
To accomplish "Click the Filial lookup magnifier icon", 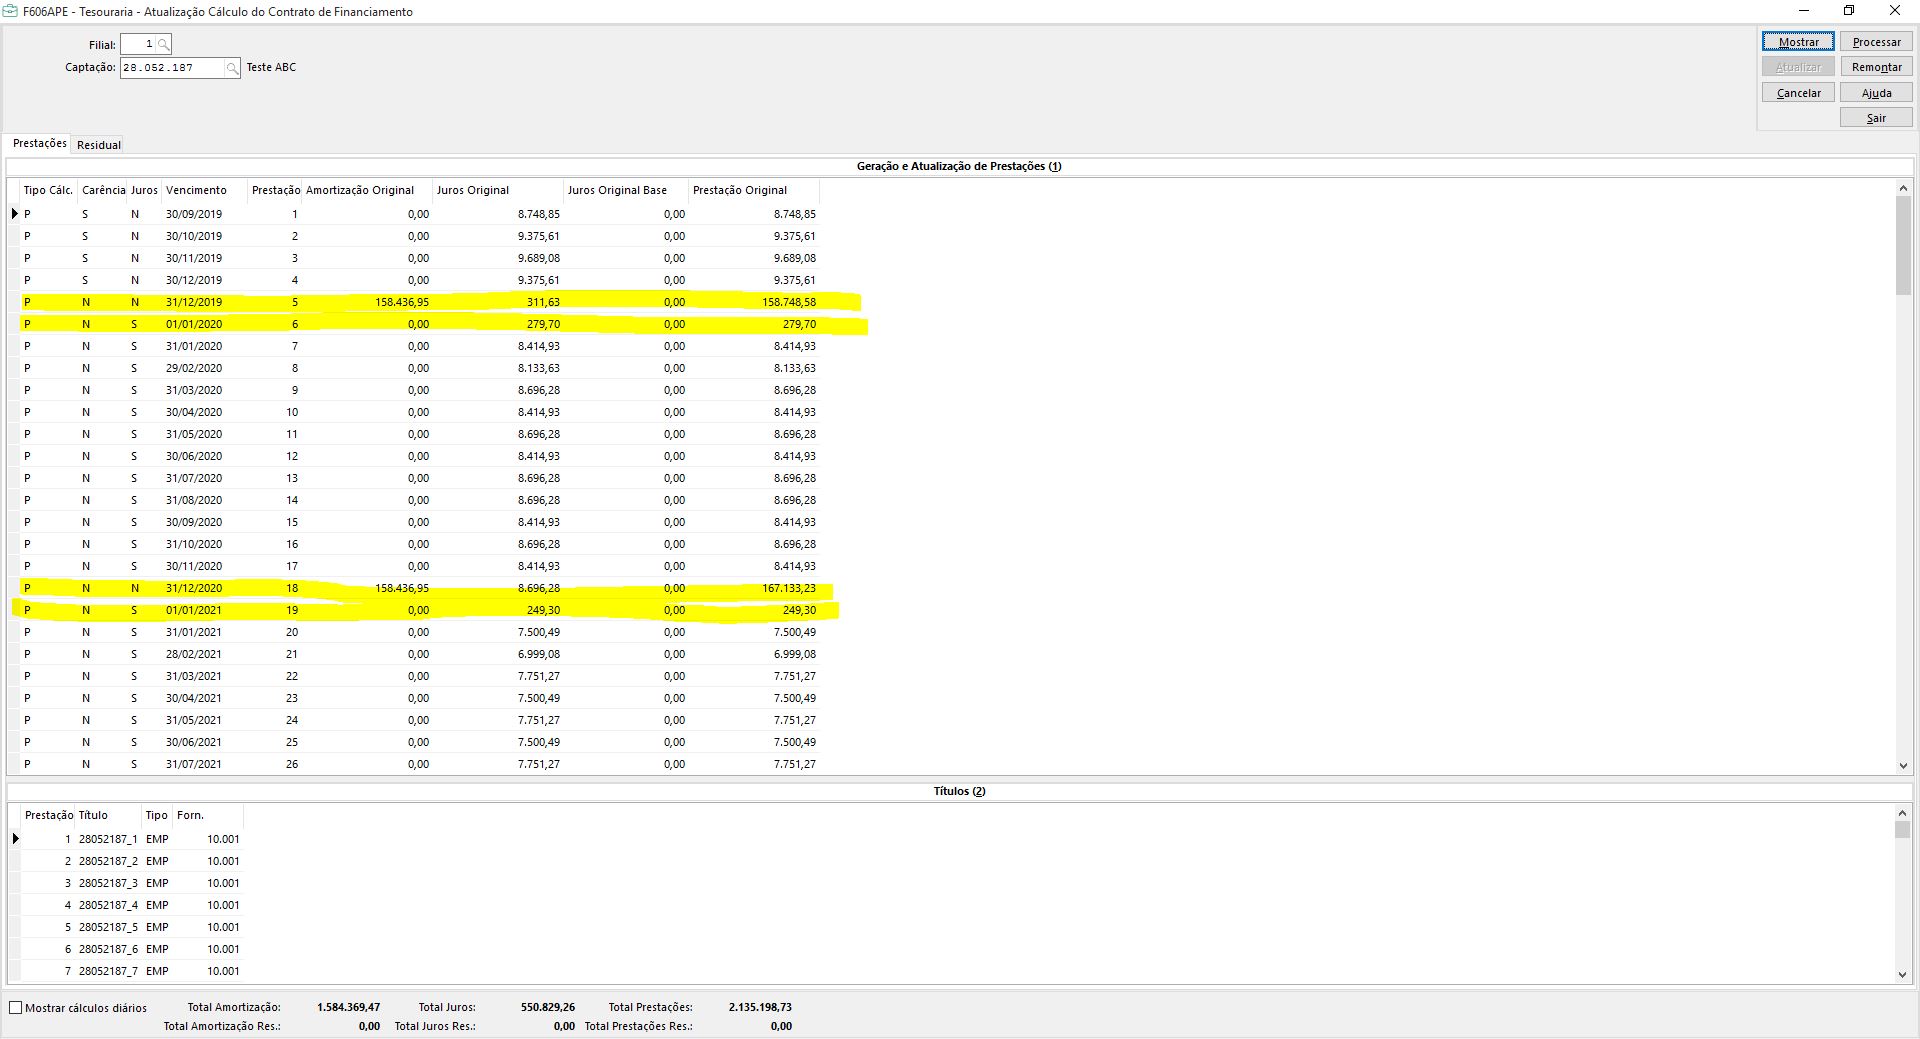I will [x=164, y=44].
